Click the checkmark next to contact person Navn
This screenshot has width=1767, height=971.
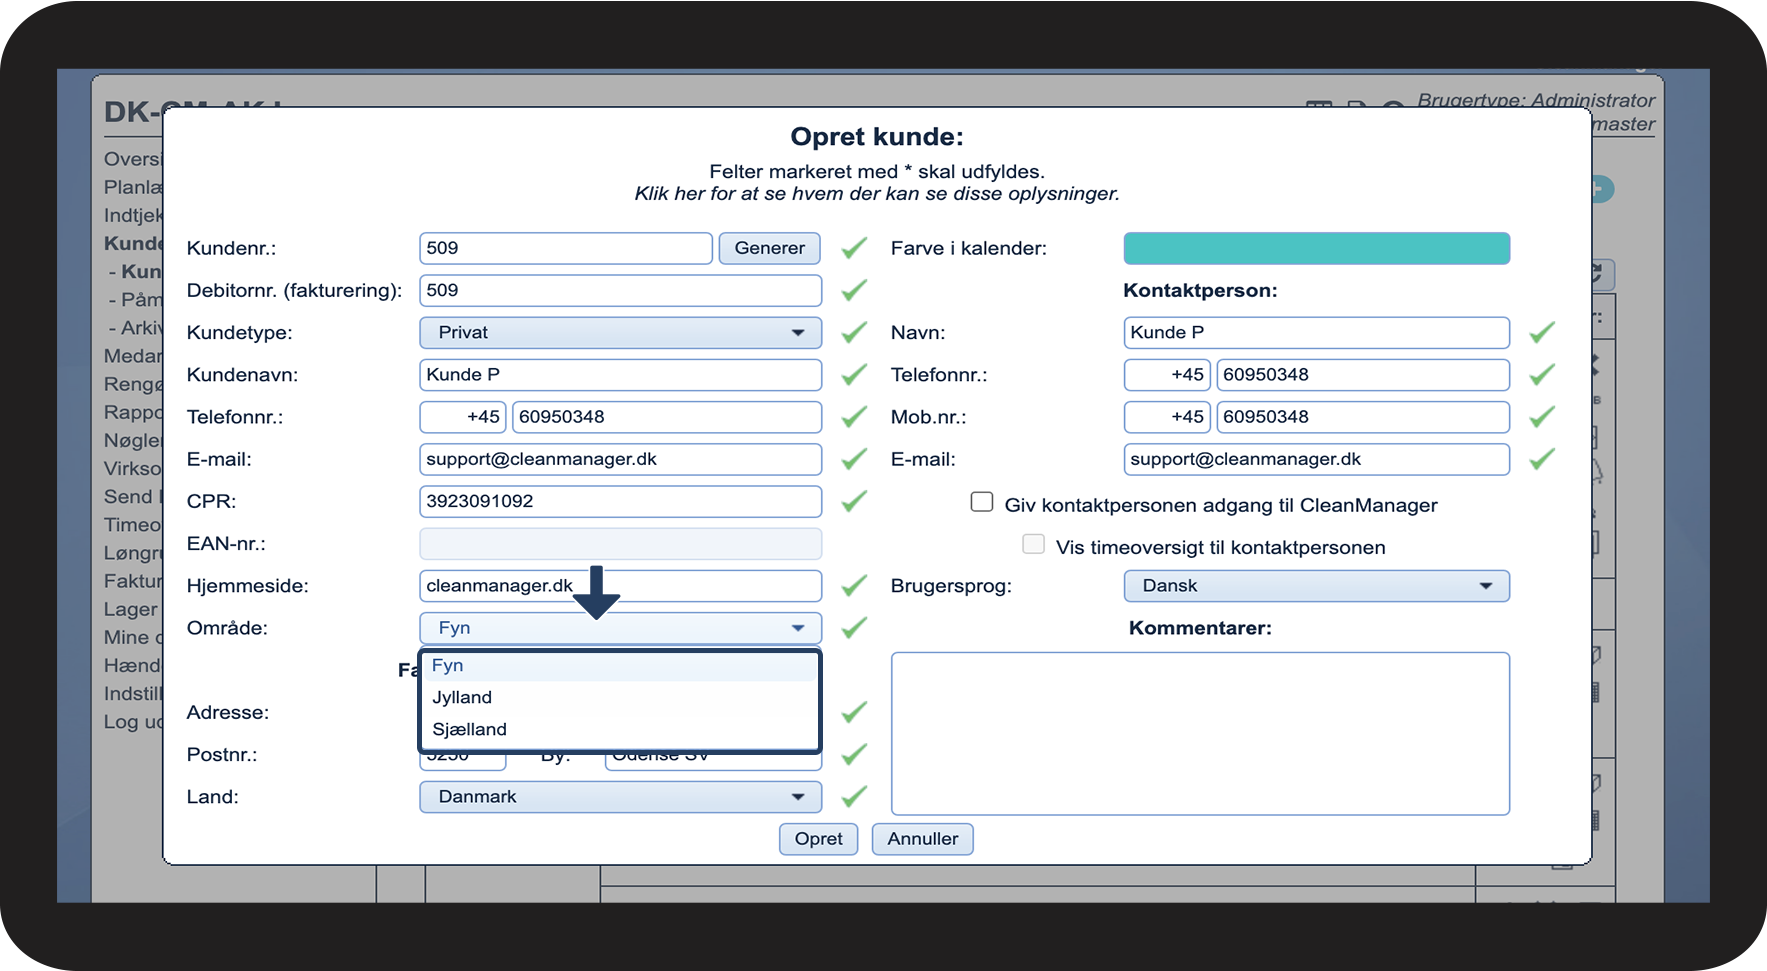(1541, 332)
